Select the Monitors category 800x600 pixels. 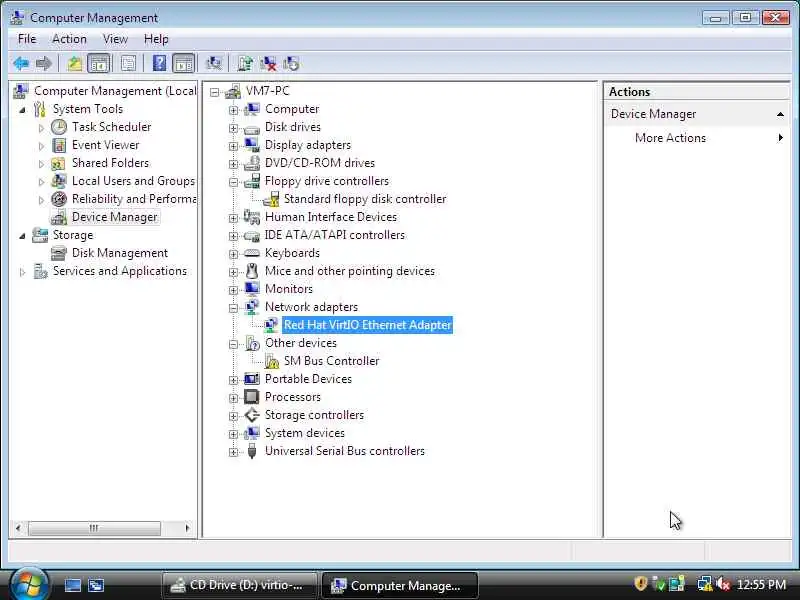(289, 289)
